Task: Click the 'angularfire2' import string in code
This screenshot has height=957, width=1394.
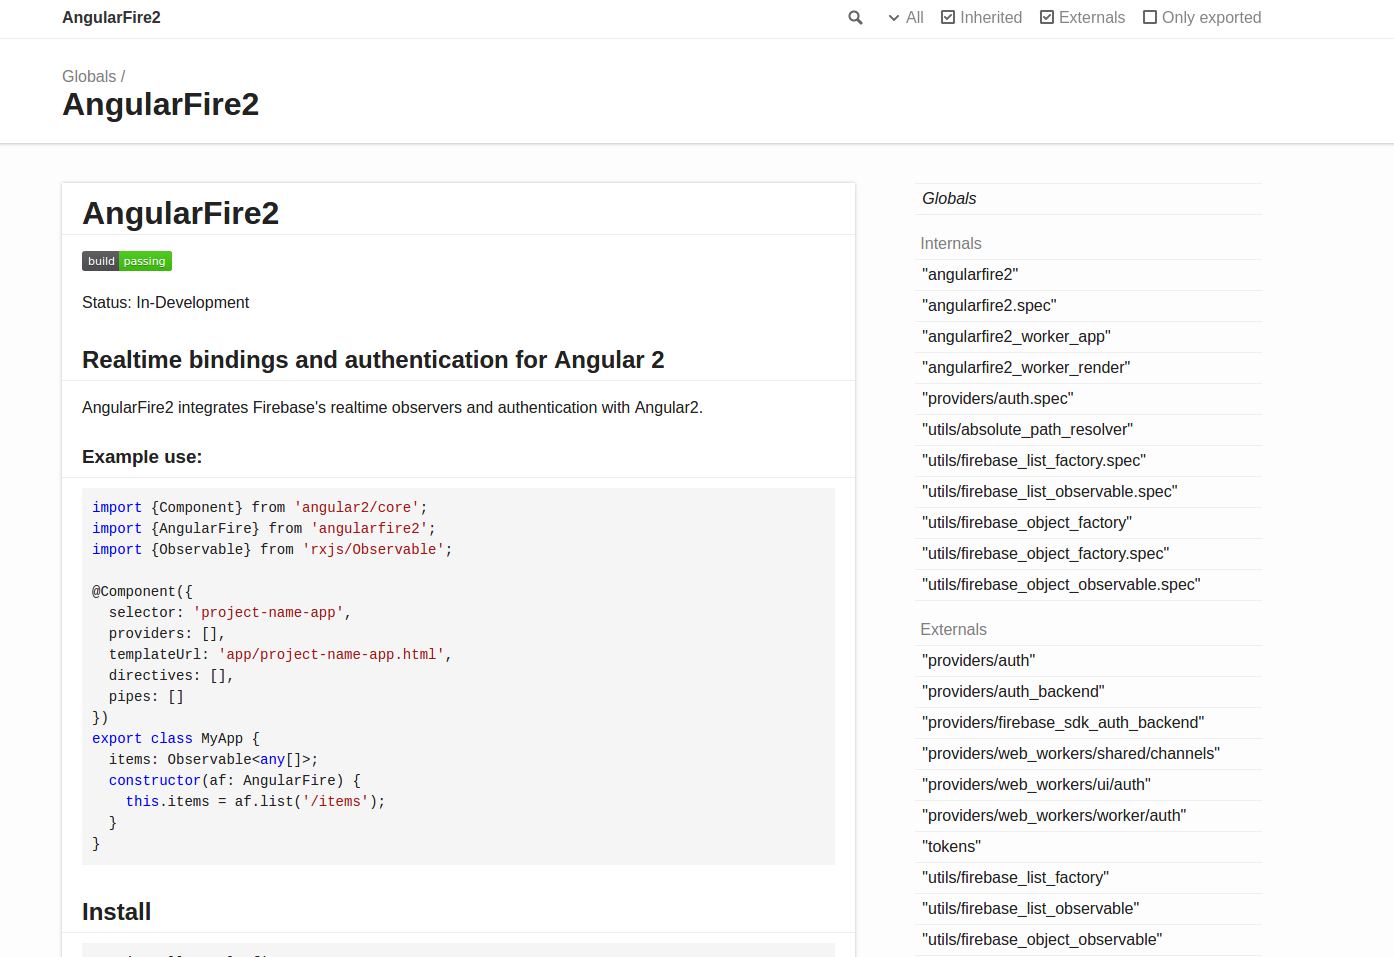Action: click(x=369, y=529)
